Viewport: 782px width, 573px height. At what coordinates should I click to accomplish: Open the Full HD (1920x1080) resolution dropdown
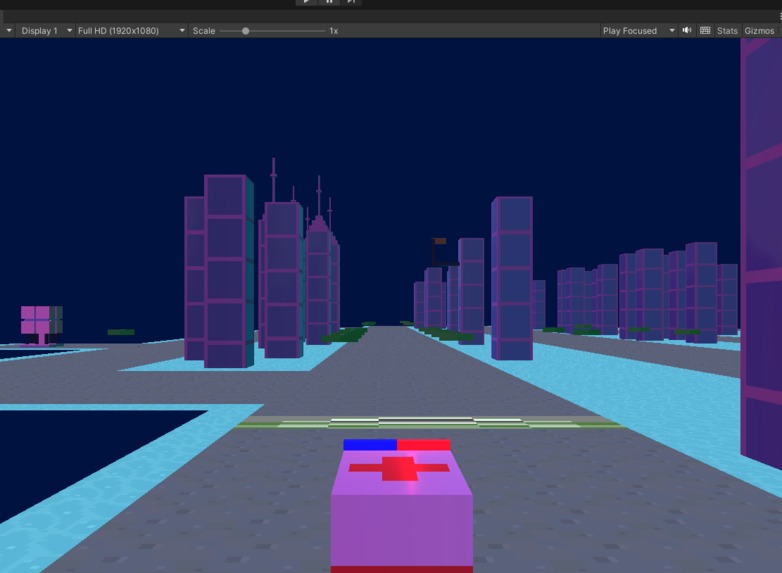131,30
